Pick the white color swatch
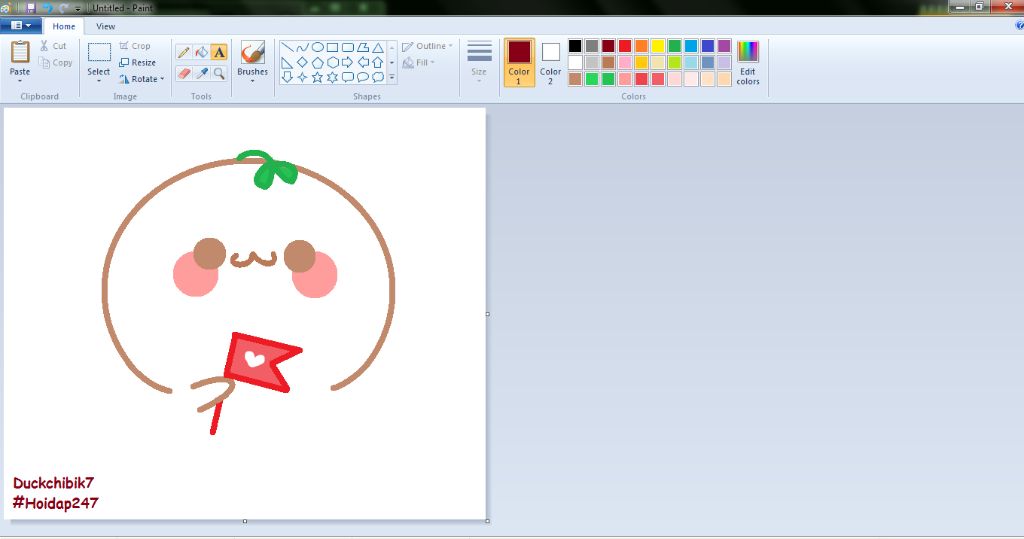 575,63
